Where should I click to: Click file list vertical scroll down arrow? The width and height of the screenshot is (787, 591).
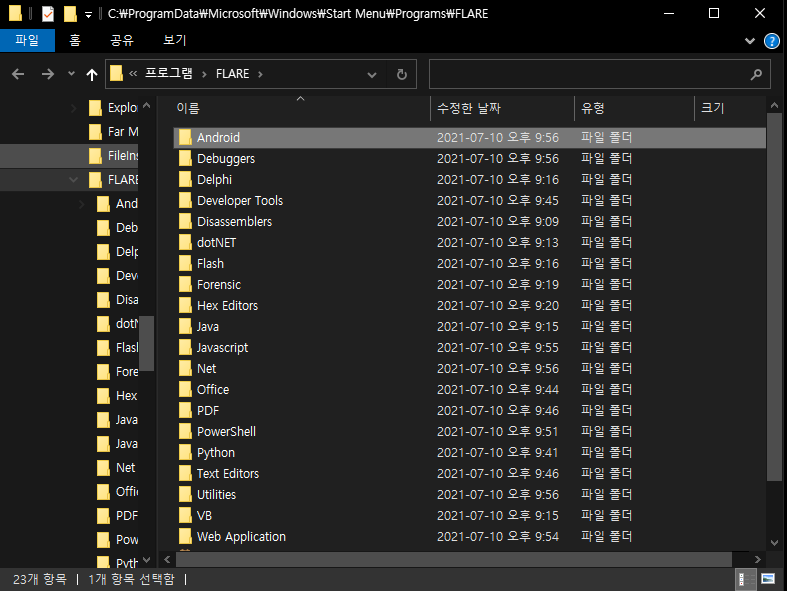pyautogui.click(x=774, y=543)
